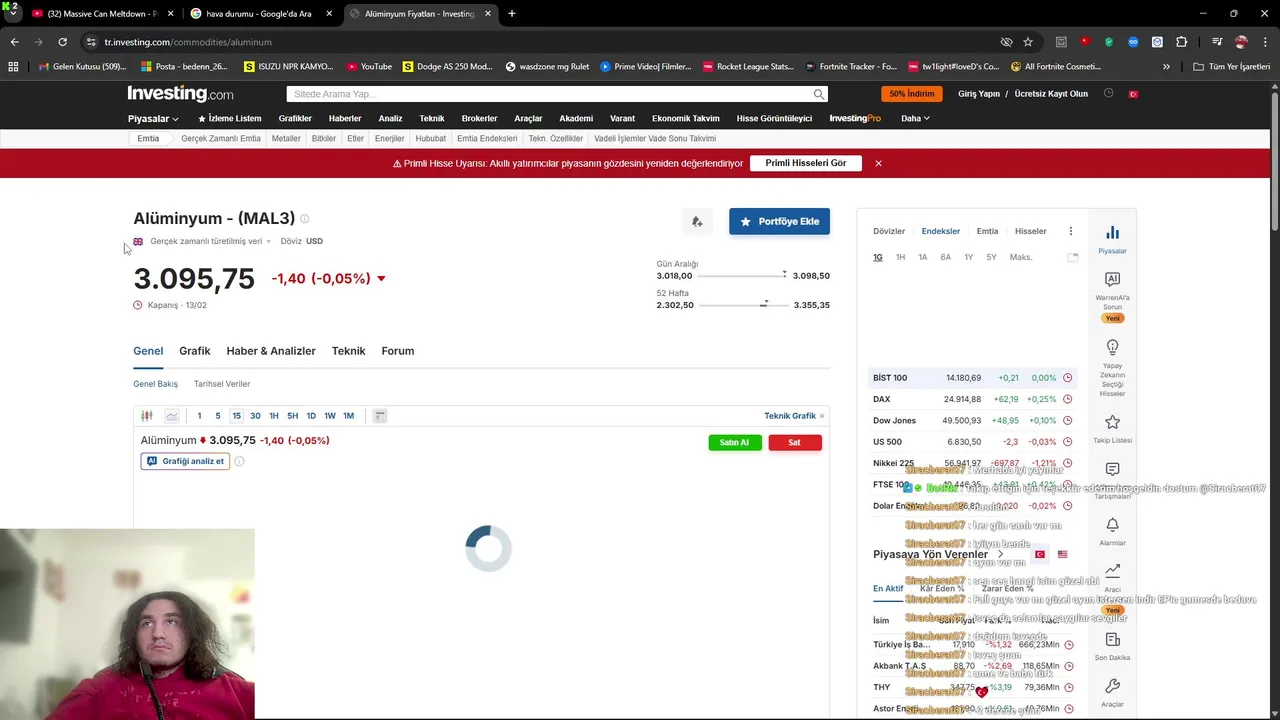Viewport: 1280px width, 720px height.
Task: Open the Tüm Yer İşaretleri folder
Action: [1231, 67]
